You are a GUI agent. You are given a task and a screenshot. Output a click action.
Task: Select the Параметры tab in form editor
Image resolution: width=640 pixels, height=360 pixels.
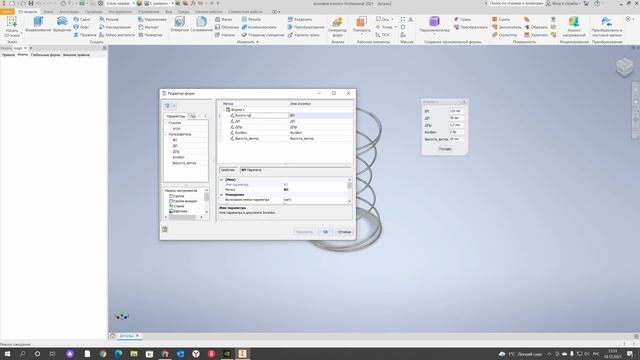pyautogui.click(x=176, y=116)
